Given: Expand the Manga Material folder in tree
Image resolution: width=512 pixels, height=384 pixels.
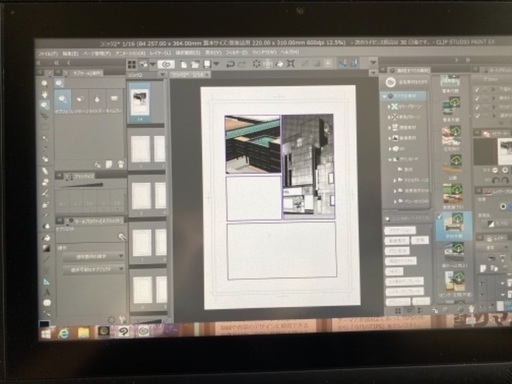Looking at the screenshot, I should (x=389, y=128).
